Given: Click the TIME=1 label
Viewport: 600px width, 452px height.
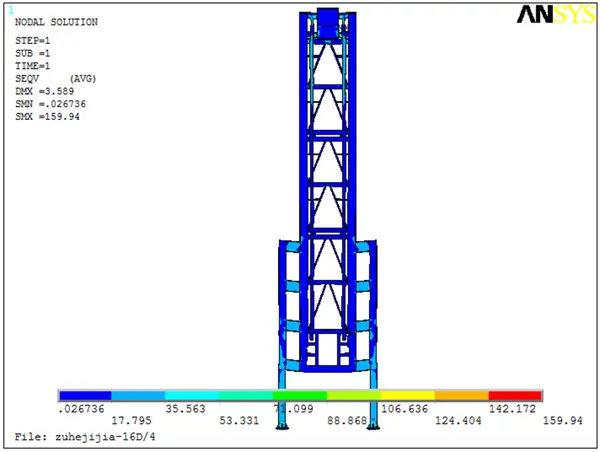Looking at the screenshot, I should pyautogui.click(x=32, y=65).
